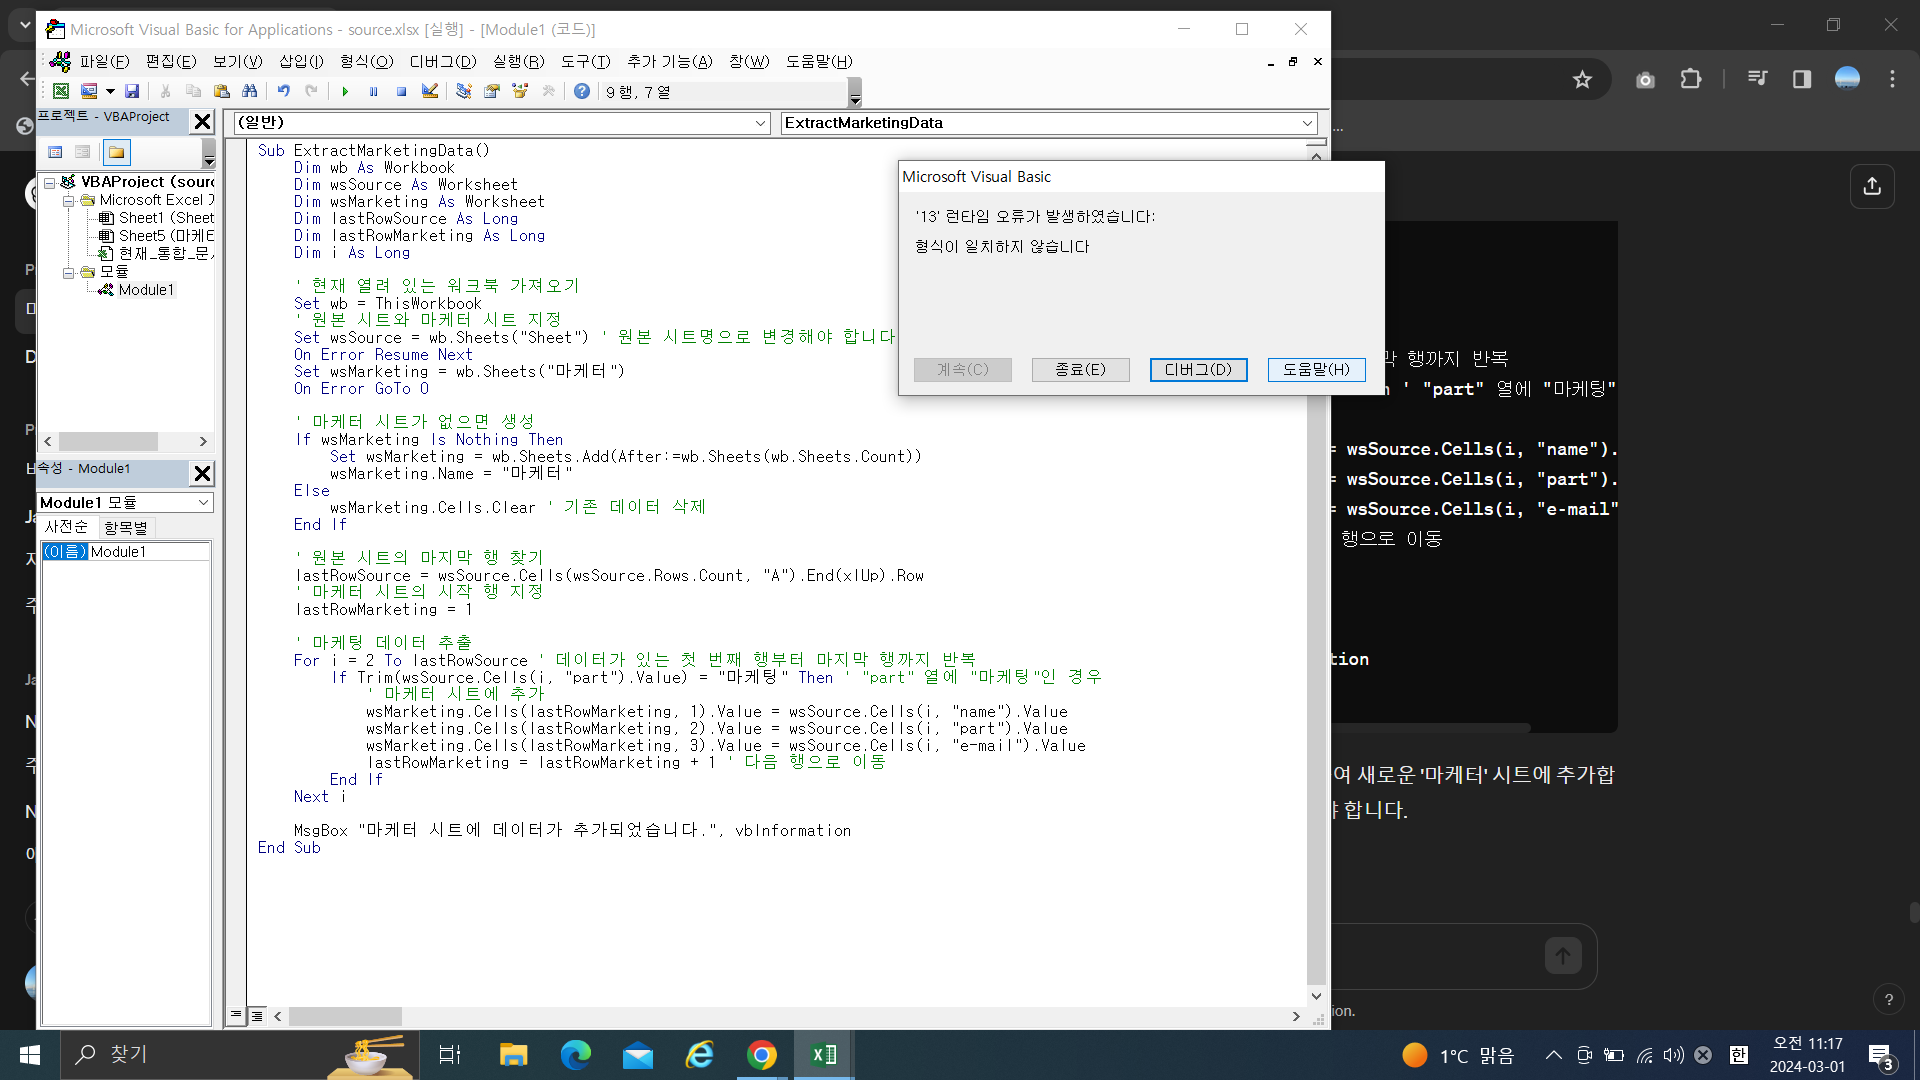The image size is (1920, 1080).
Task: Open the 실행(R) menu
Action: (x=518, y=62)
